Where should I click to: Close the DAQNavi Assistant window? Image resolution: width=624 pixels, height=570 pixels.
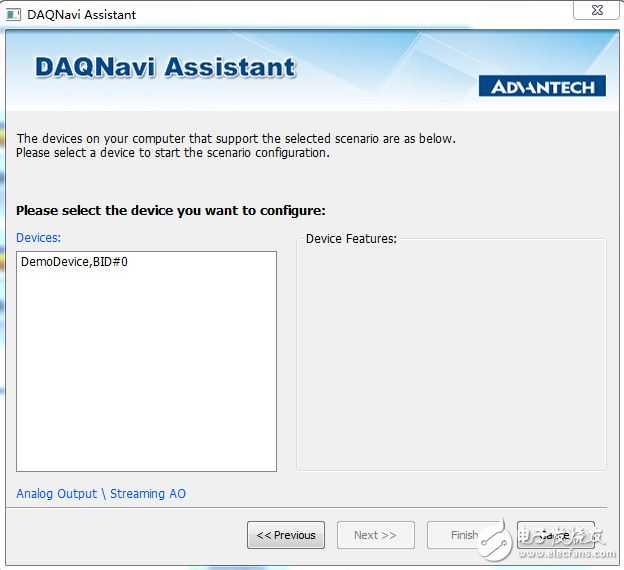tap(597, 10)
